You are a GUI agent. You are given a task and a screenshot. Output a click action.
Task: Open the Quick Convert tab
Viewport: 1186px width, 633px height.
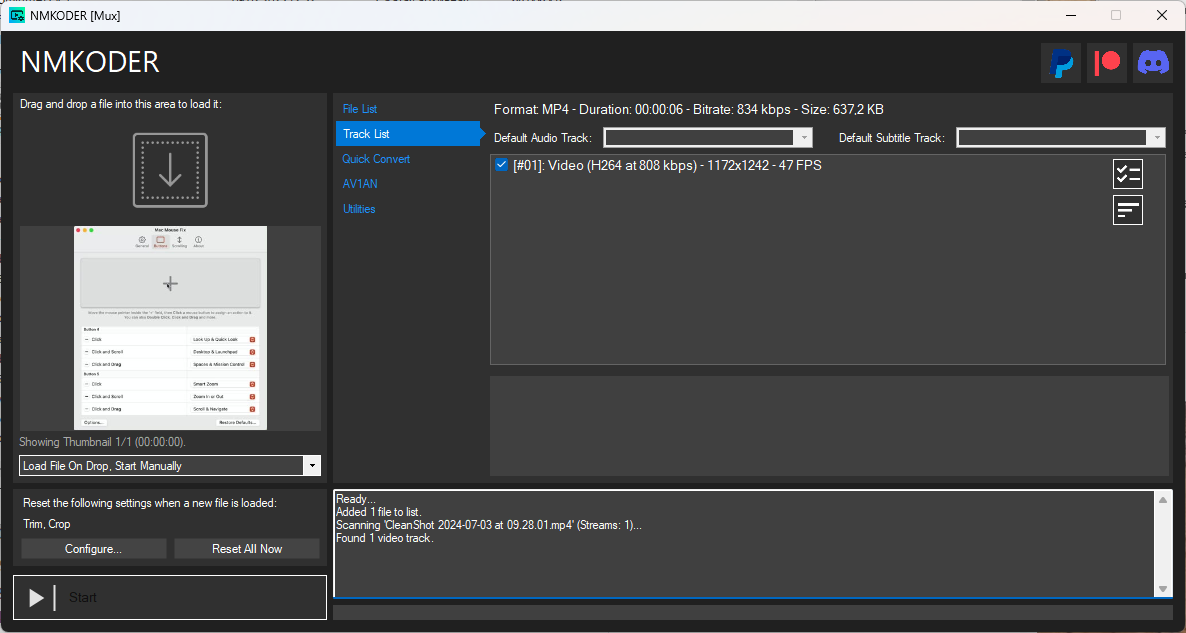(x=376, y=159)
